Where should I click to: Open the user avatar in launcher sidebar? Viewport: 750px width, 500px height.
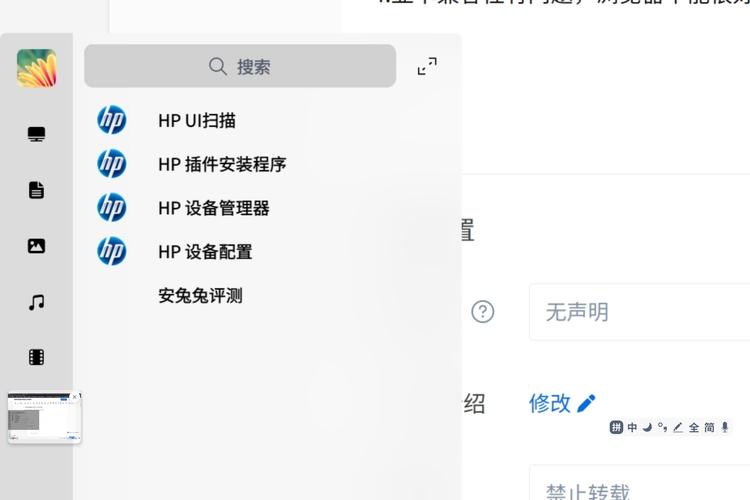tap(37, 68)
